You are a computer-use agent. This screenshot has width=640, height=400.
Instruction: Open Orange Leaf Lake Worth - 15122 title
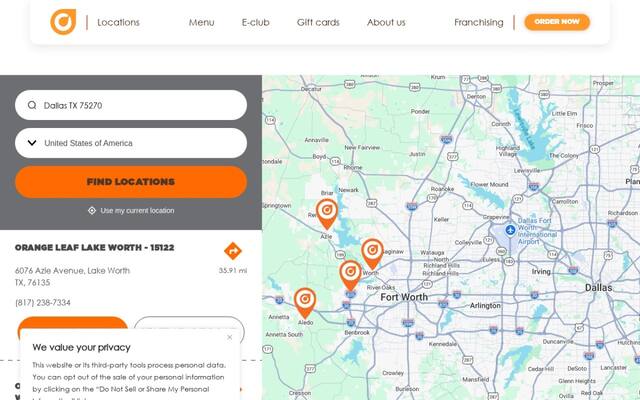[94, 248]
